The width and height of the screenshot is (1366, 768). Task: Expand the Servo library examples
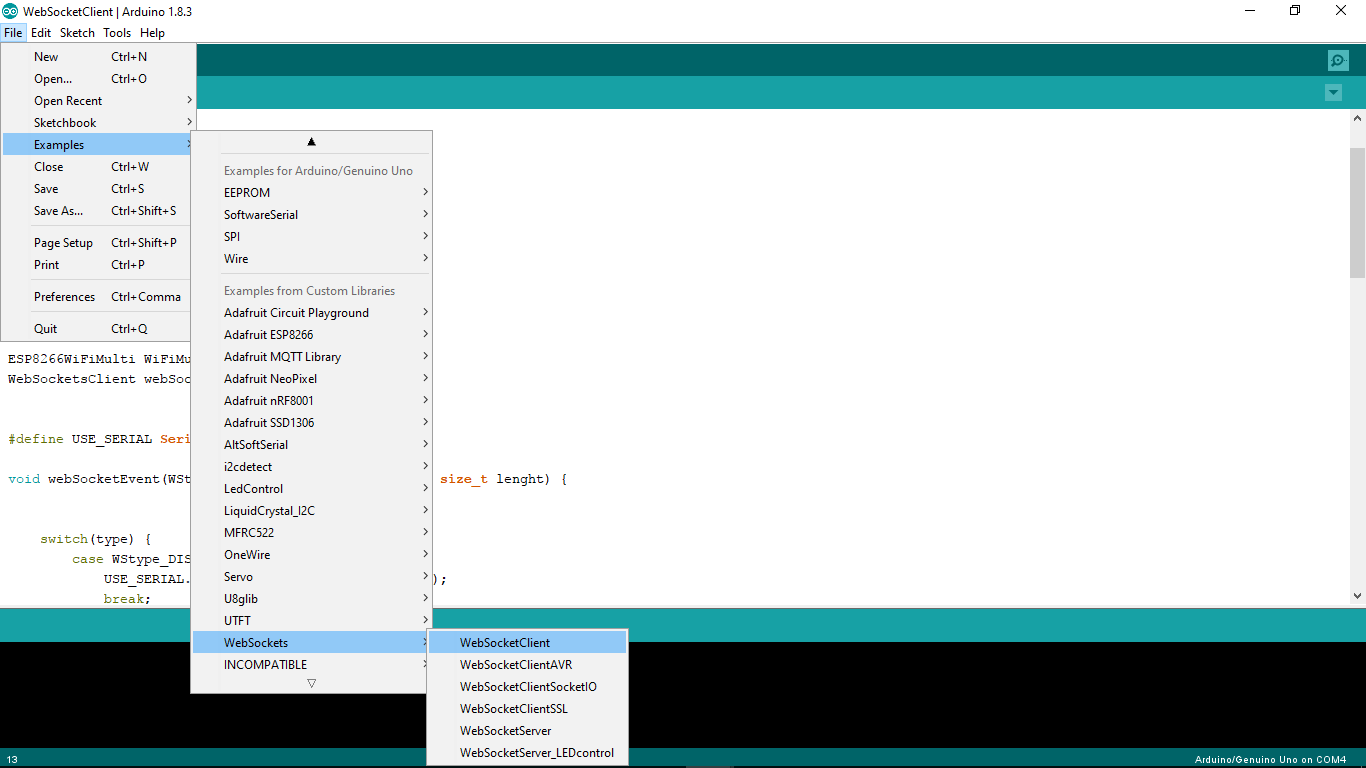click(238, 576)
